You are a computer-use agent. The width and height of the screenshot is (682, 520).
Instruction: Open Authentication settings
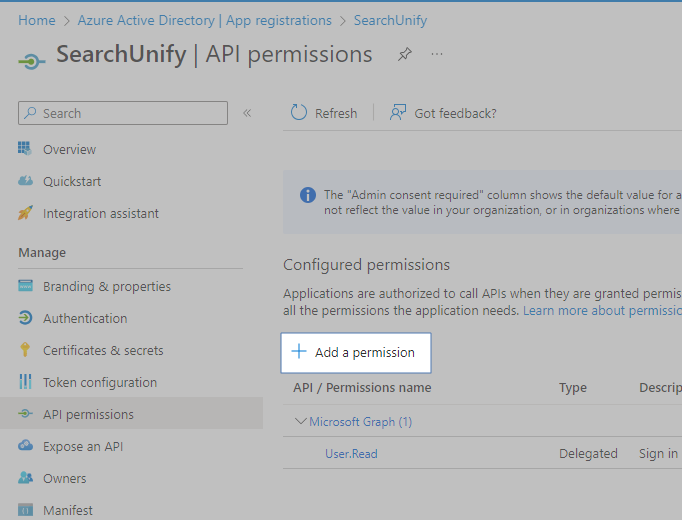84,318
